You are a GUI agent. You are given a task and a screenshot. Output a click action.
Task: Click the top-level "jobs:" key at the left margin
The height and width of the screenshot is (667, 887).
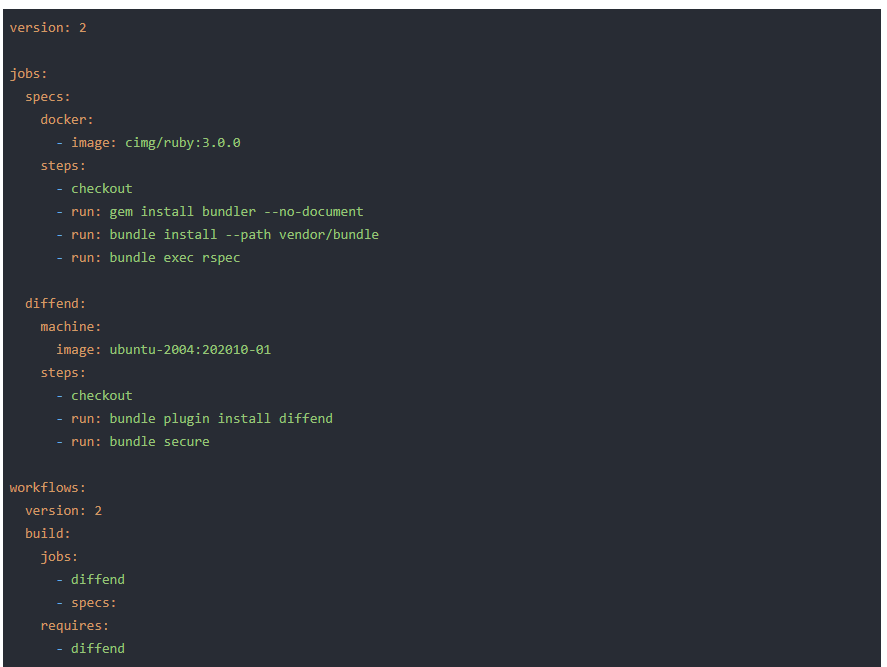28,74
